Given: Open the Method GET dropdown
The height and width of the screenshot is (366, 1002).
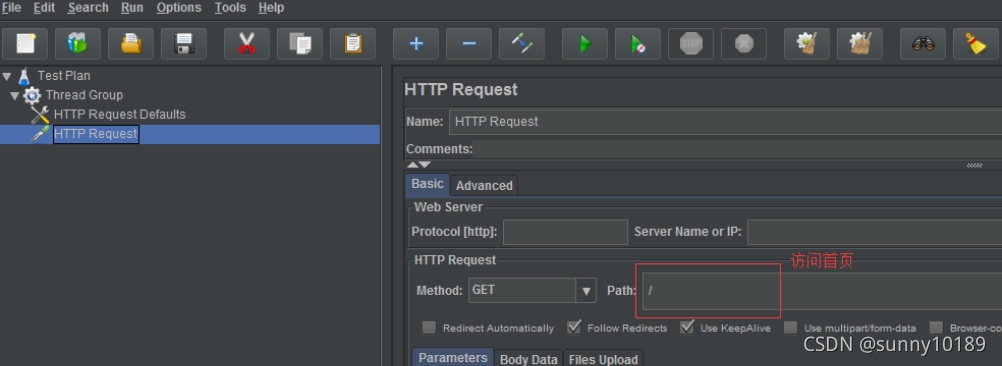Looking at the screenshot, I should (585, 290).
